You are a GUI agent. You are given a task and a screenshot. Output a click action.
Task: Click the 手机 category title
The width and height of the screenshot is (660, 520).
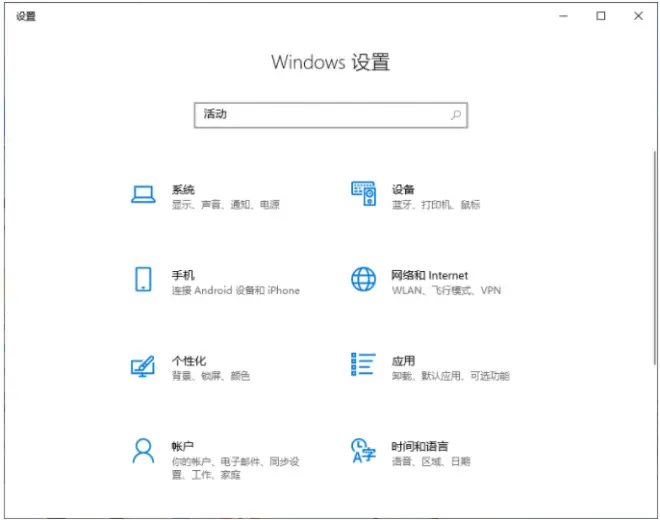click(183, 275)
